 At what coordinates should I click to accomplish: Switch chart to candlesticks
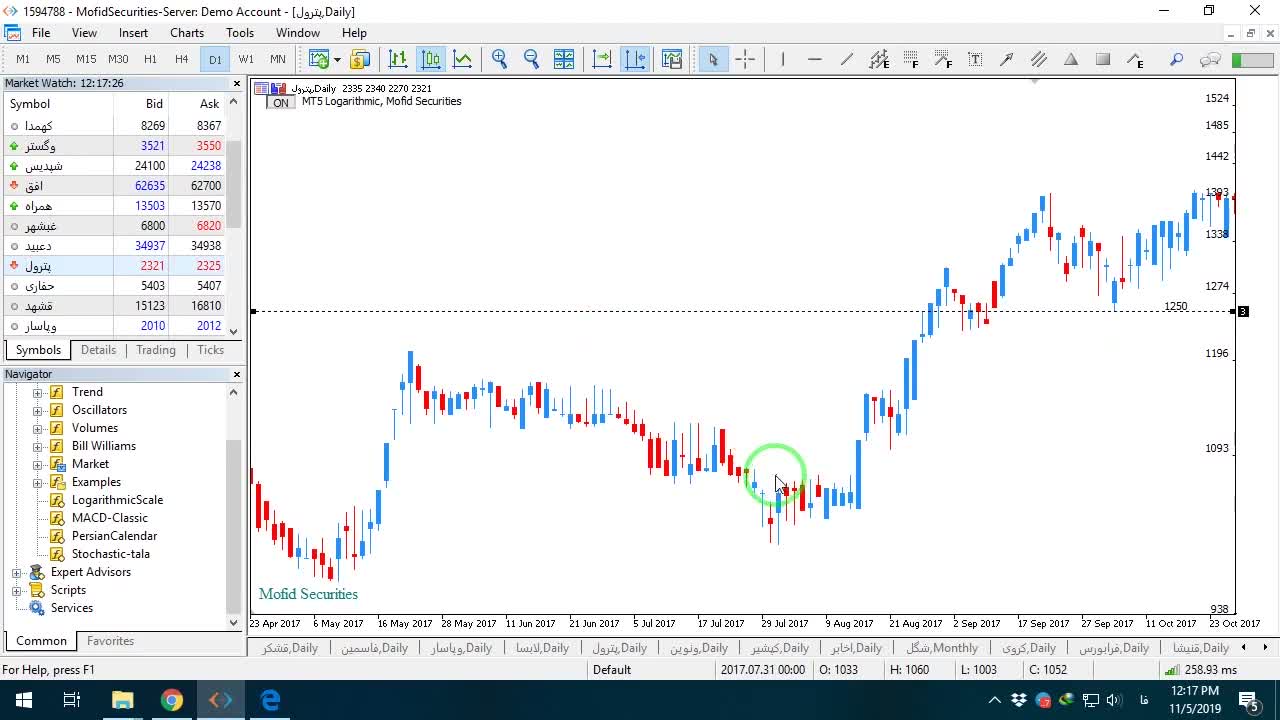[431, 59]
